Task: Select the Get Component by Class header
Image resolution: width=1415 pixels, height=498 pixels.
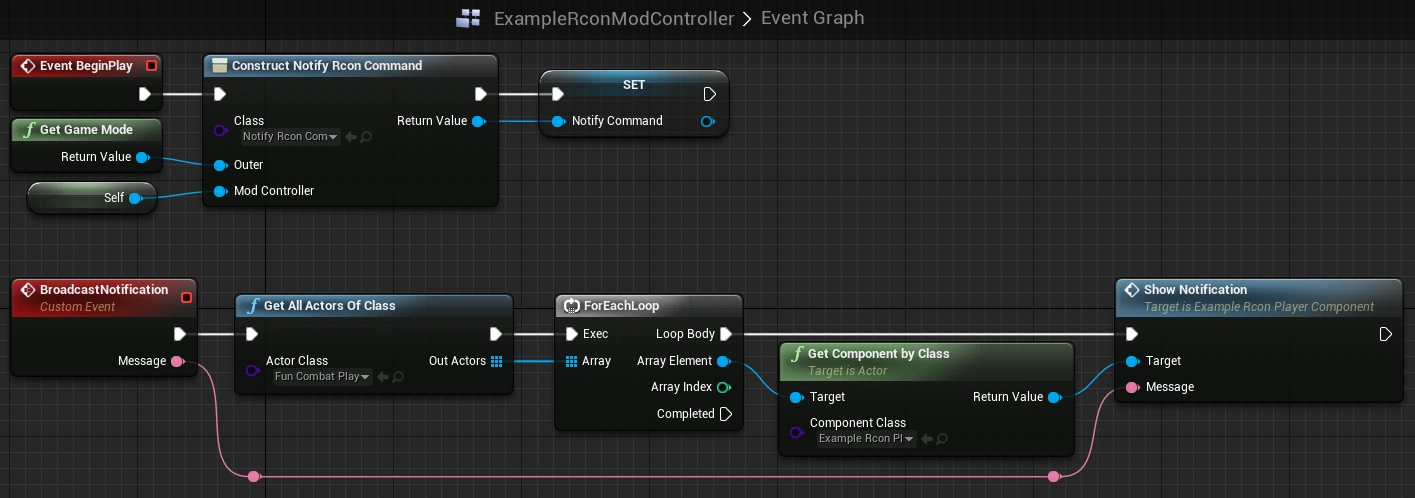Action: 926,361
